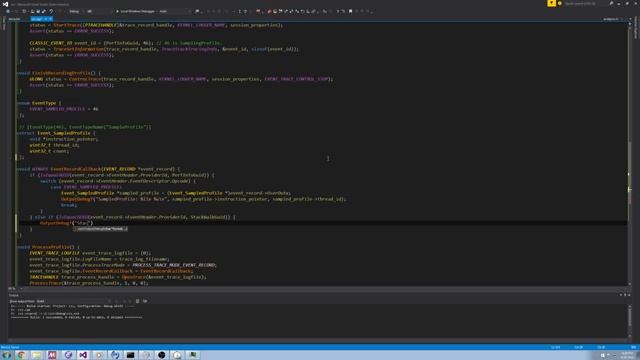This screenshot has height=360, width=640.
Task: Click the red breakpoint-style toolbar icon
Action: point(258,11)
